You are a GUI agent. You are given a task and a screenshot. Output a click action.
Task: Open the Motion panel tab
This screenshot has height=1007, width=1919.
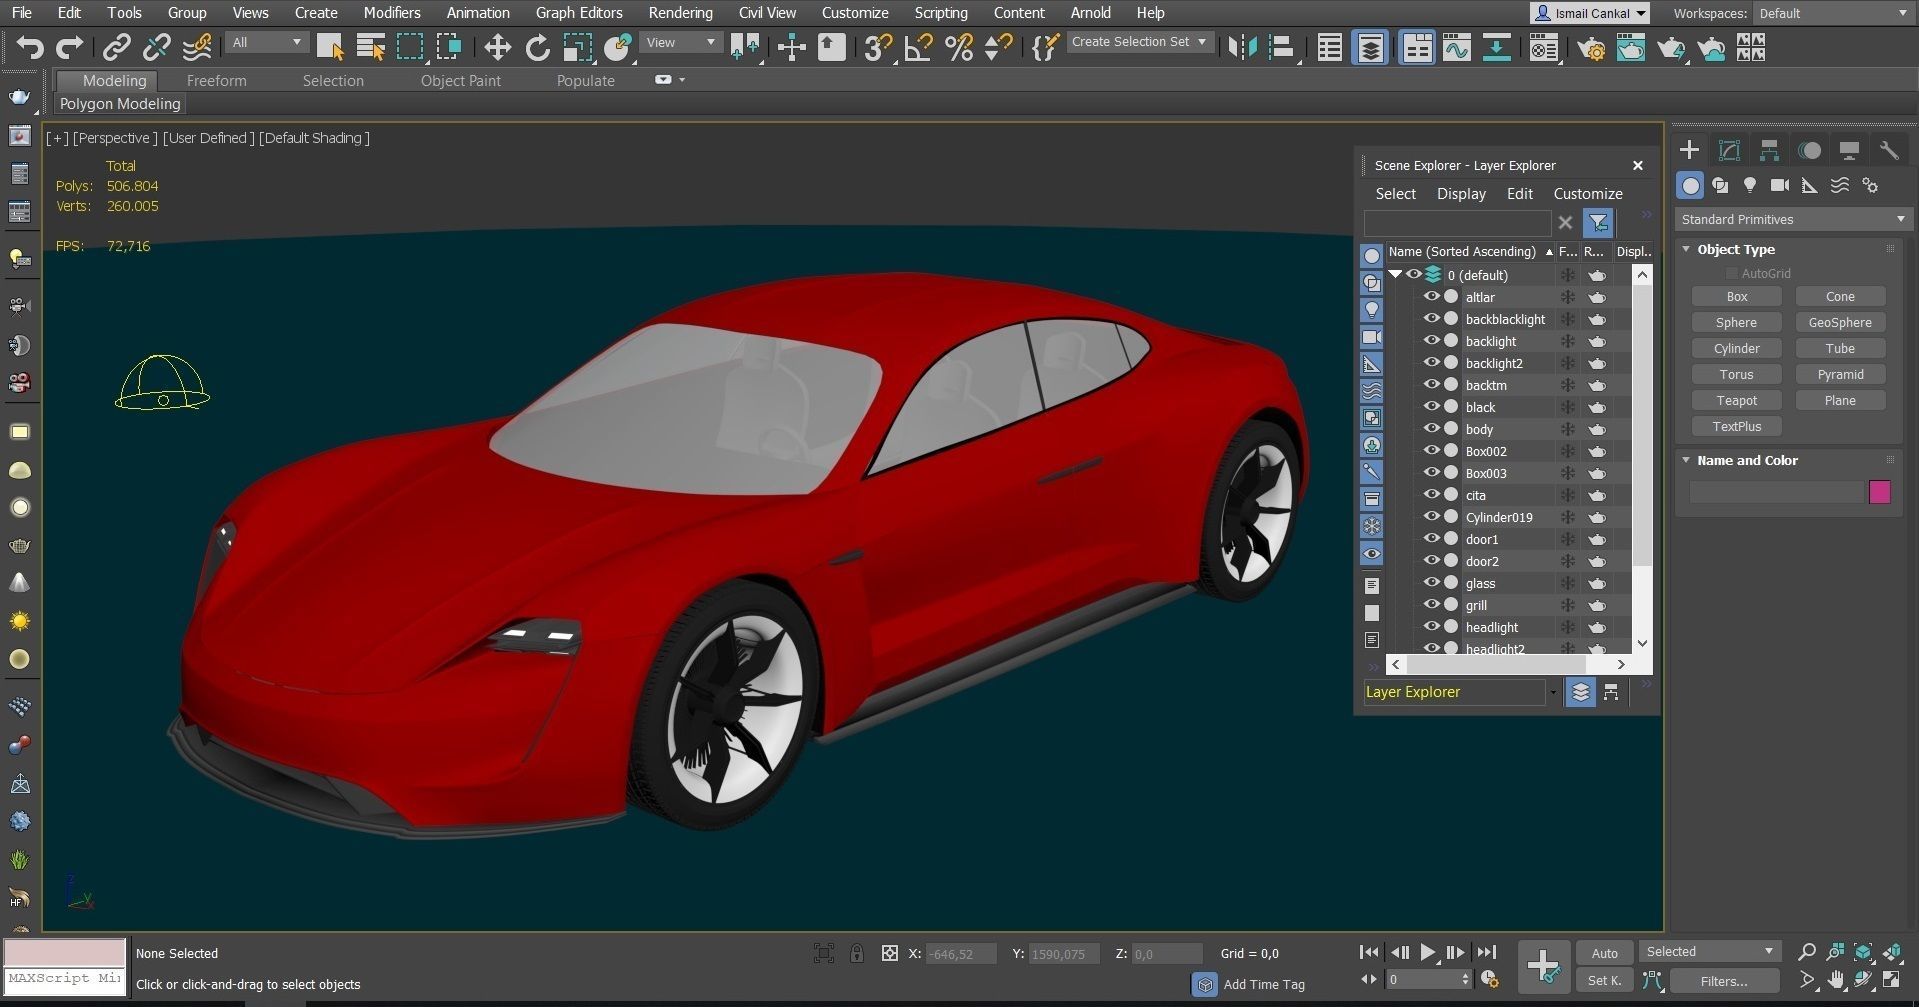coord(1809,150)
